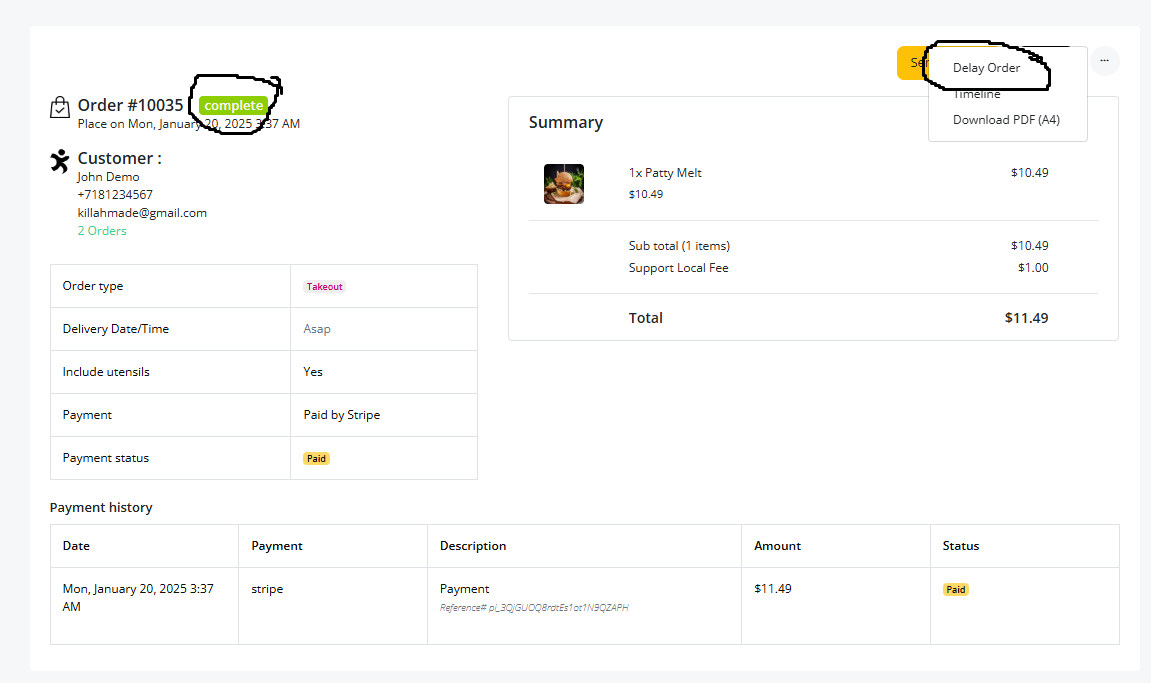This screenshot has height=683, width=1151.
Task: Choose Timeline in the dropdown menu
Action: (x=976, y=94)
